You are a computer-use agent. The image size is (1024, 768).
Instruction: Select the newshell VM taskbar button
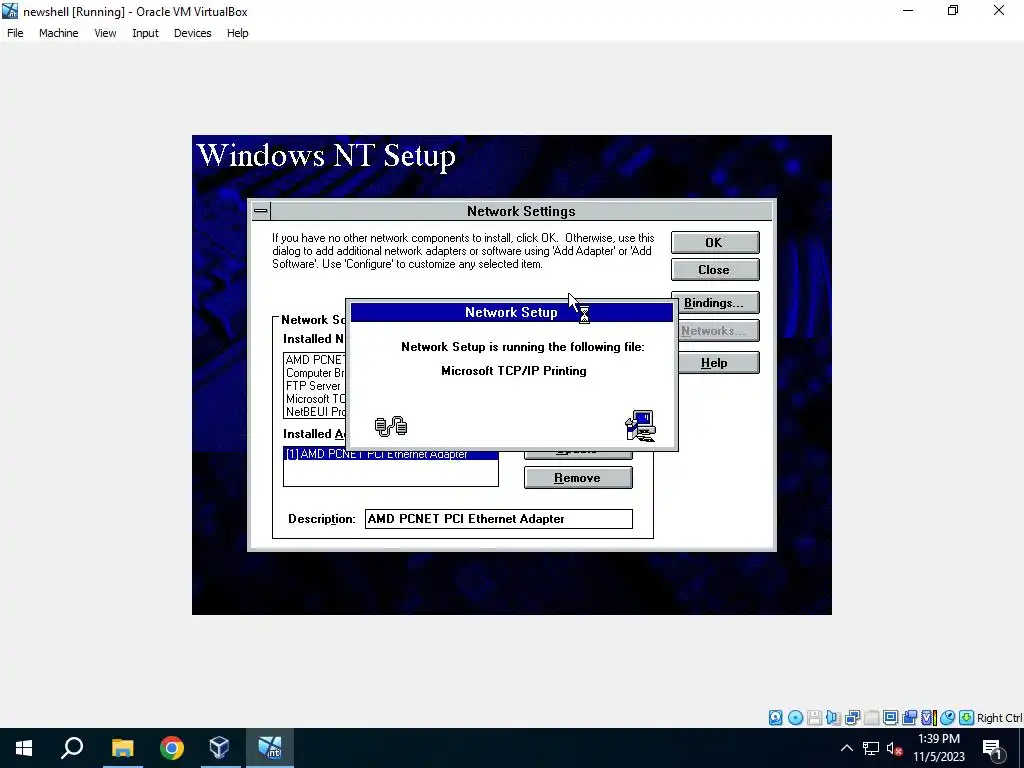click(270, 748)
